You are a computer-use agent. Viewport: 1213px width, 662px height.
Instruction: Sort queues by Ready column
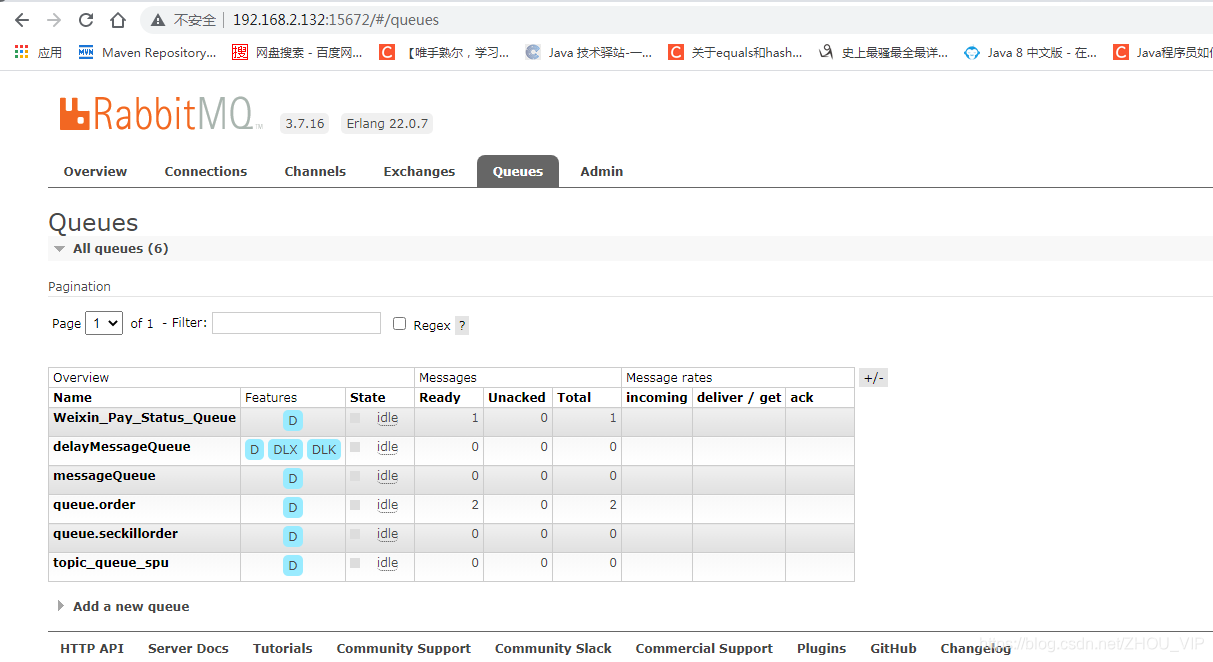coord(440,397)
